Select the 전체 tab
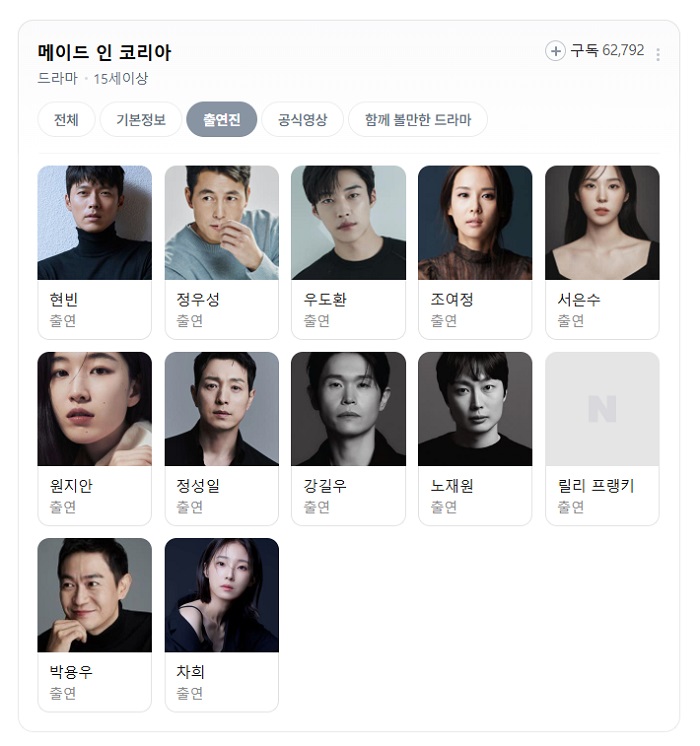The image size is (700, 746). 66,119
